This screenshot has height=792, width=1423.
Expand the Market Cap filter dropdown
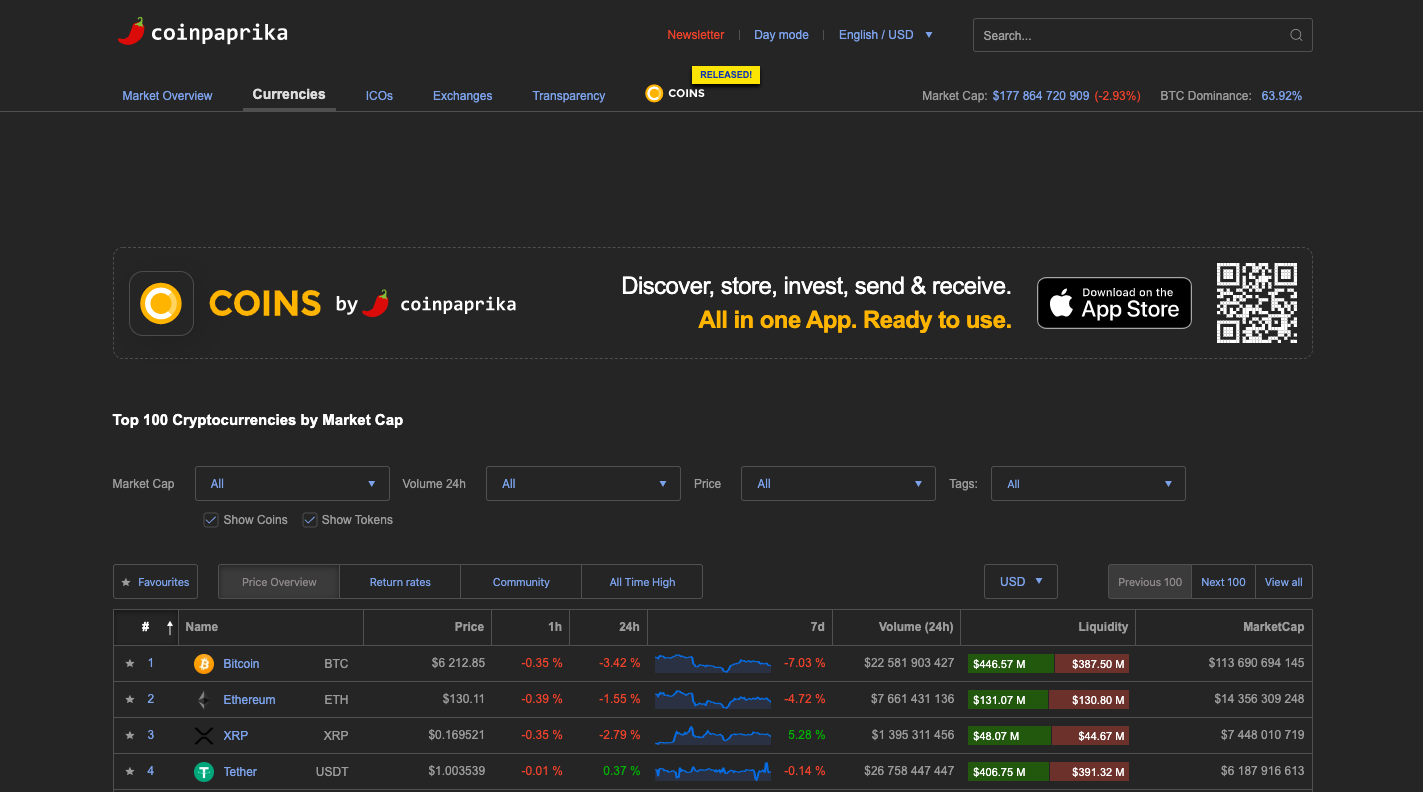pos(292,484)
